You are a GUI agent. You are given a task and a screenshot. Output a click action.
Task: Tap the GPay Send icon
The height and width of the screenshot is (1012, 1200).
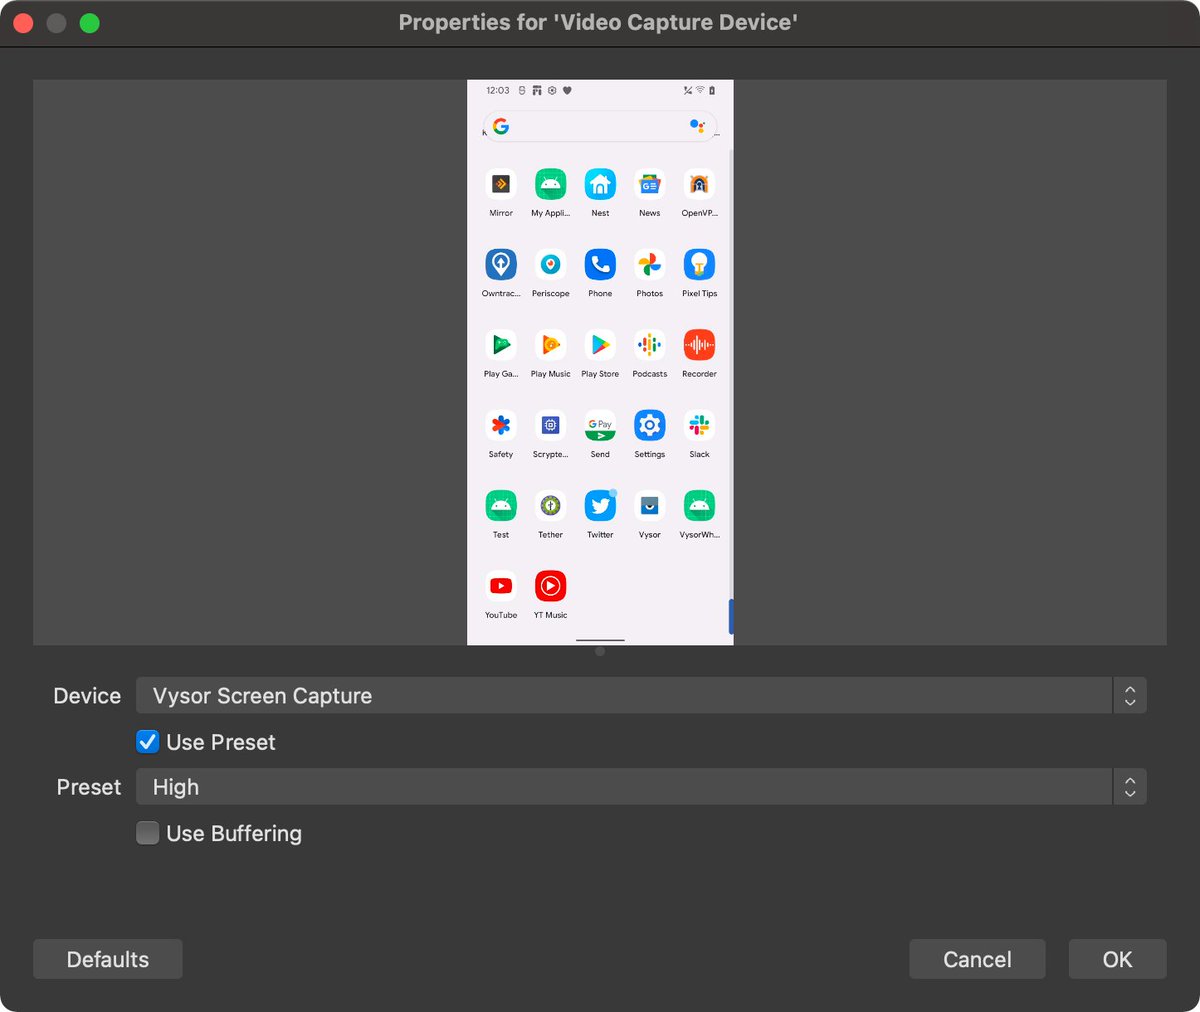click(x=600, y=425)
